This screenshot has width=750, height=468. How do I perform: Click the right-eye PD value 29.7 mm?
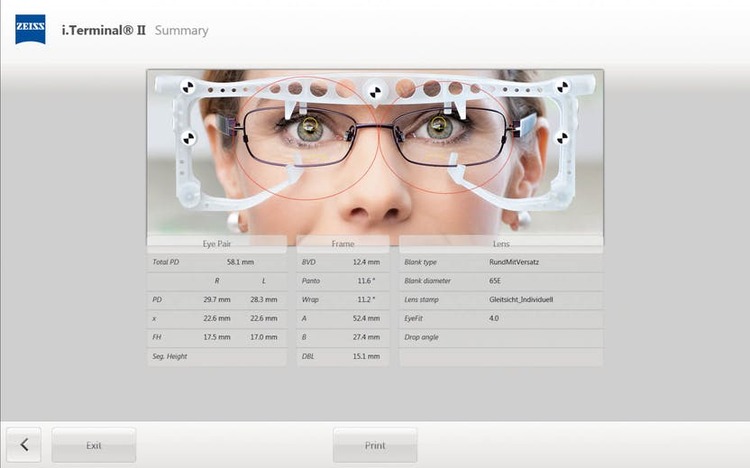click(217, 300)
